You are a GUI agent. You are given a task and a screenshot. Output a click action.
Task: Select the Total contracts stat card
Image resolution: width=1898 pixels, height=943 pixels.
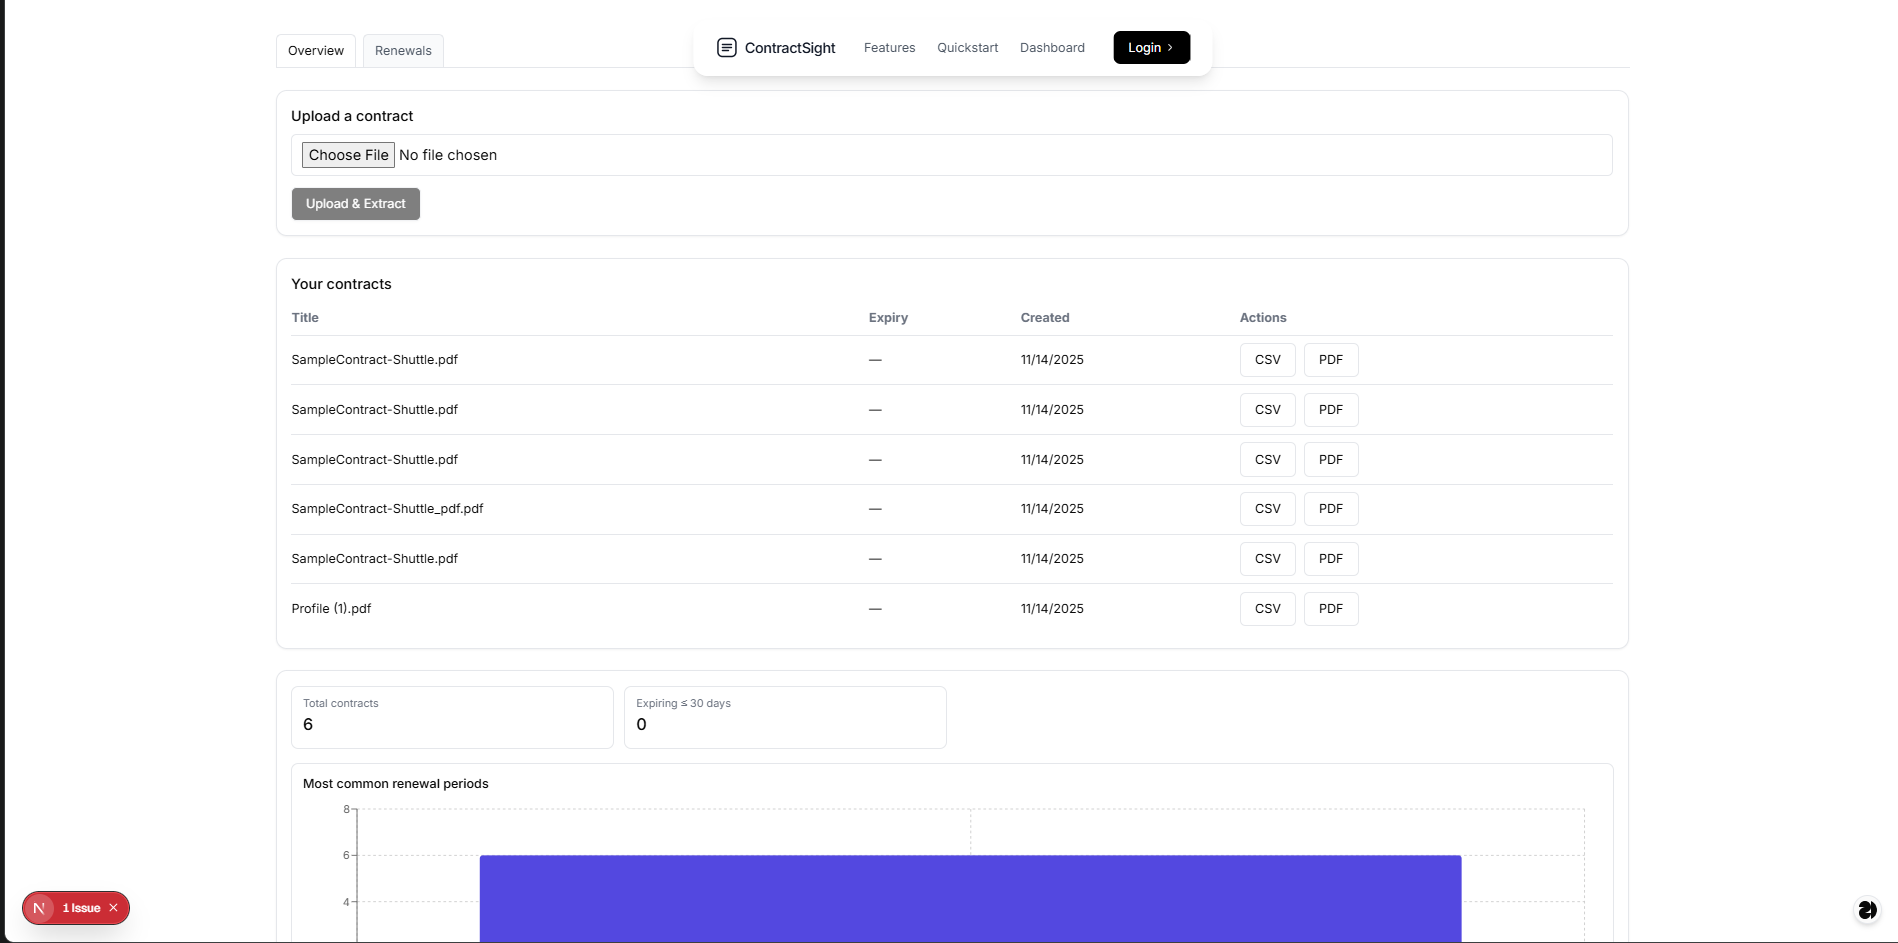pos(451,716)
